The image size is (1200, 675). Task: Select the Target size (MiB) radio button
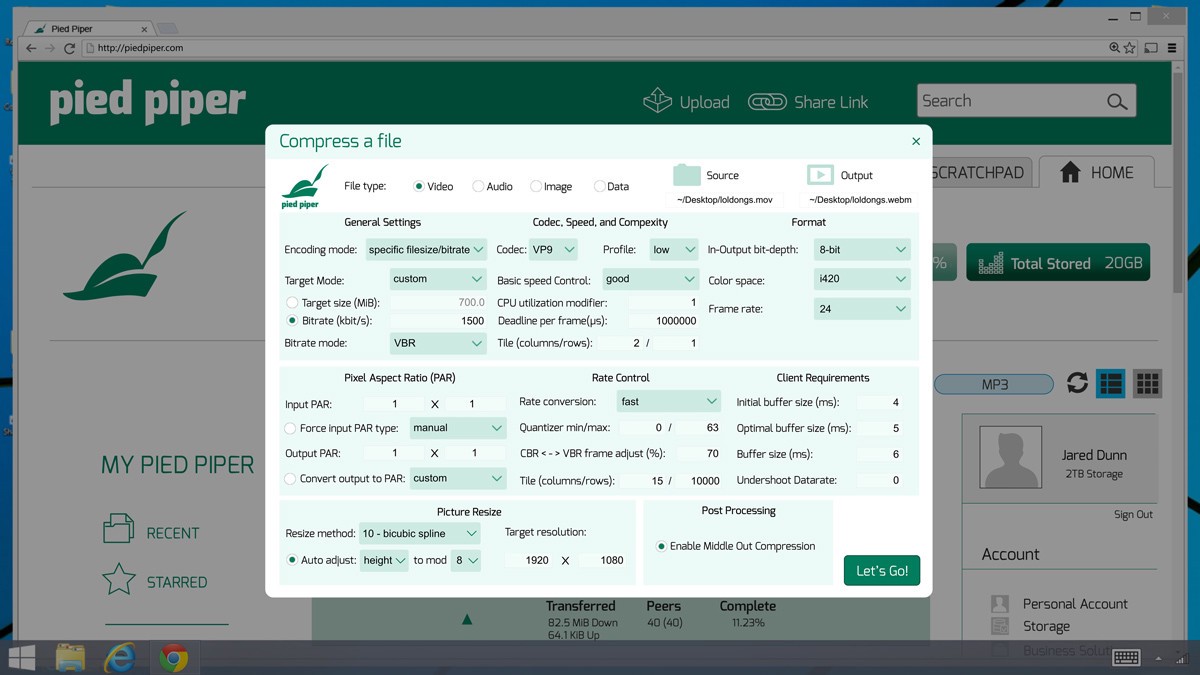(292, 302)
